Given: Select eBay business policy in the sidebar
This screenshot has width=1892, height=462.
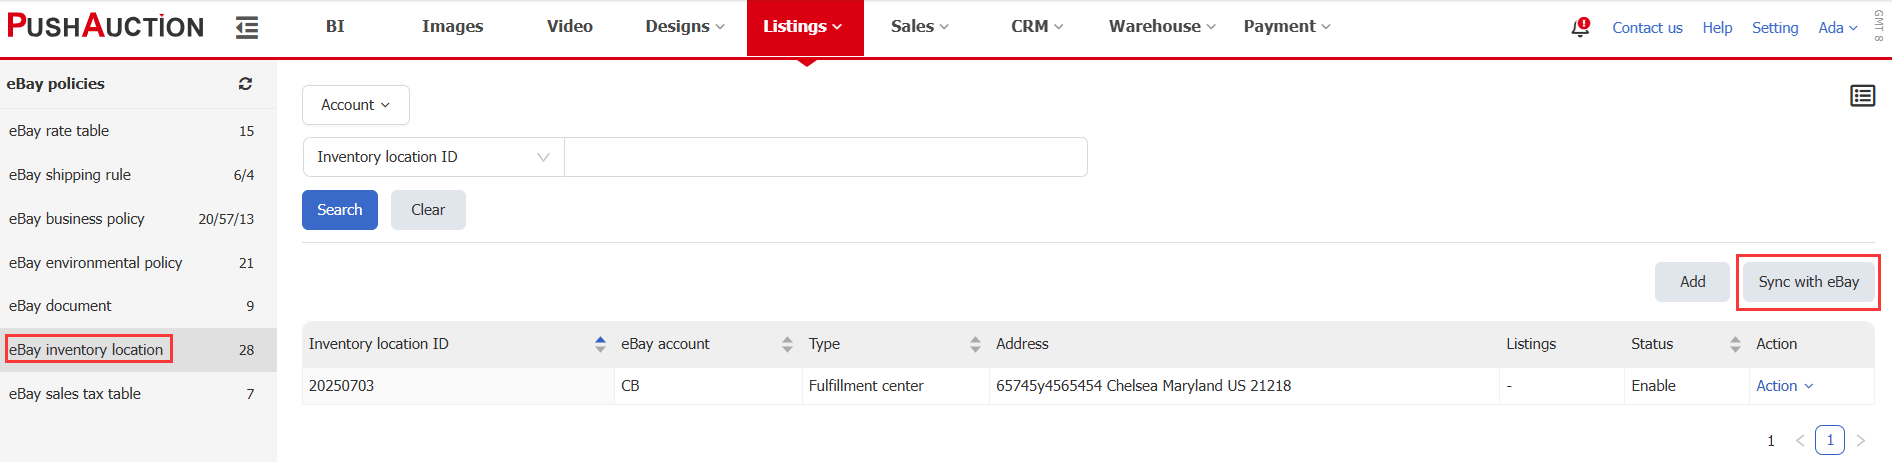Looking at the screenshot, I should (77, 219).
